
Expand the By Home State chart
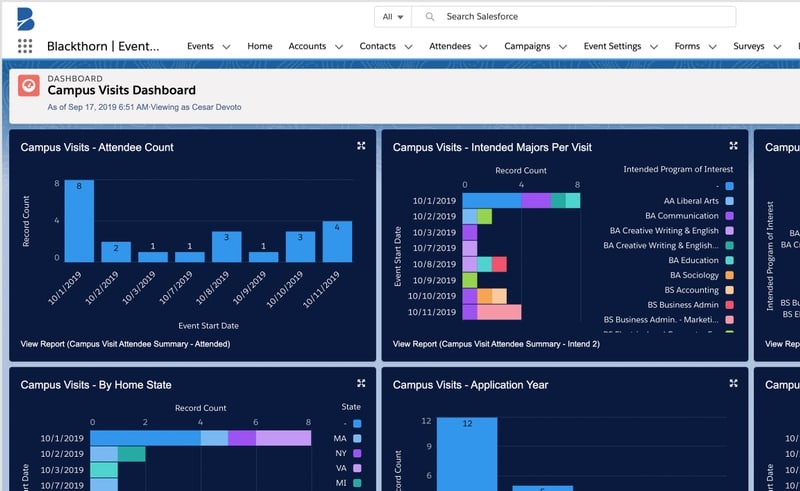pos(361,383)
